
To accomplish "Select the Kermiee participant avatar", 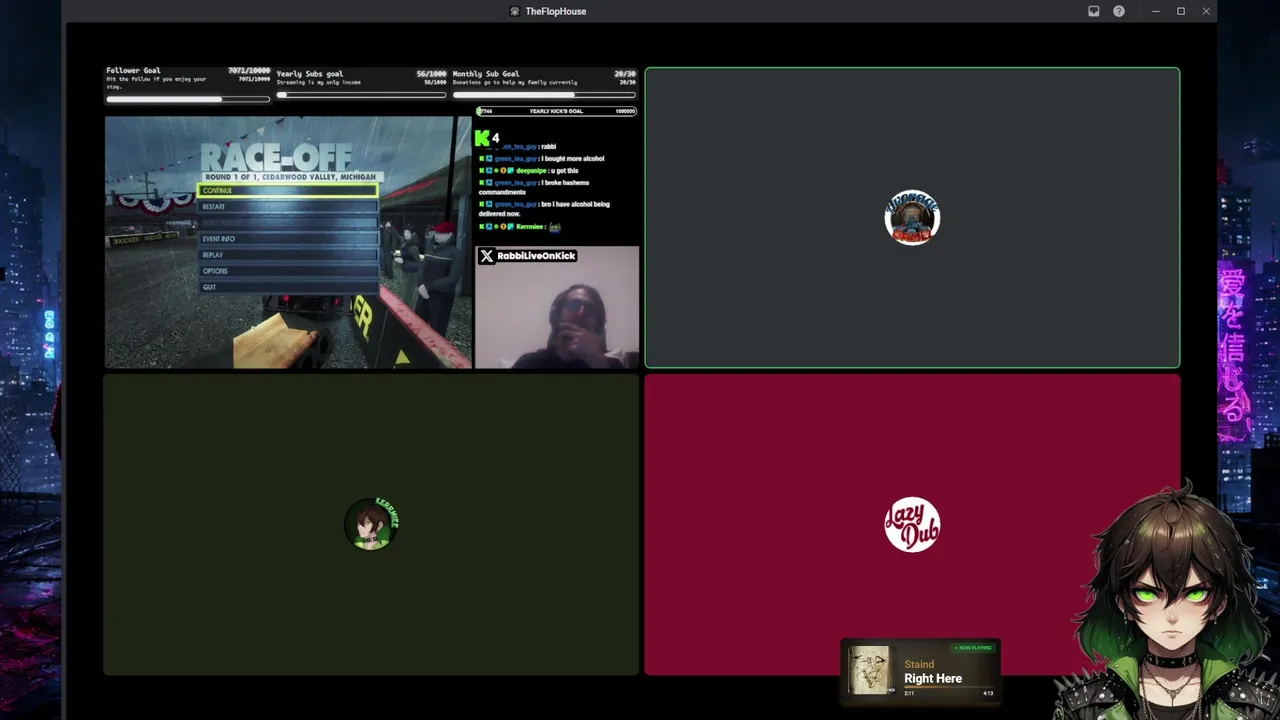I will (371, 524).
